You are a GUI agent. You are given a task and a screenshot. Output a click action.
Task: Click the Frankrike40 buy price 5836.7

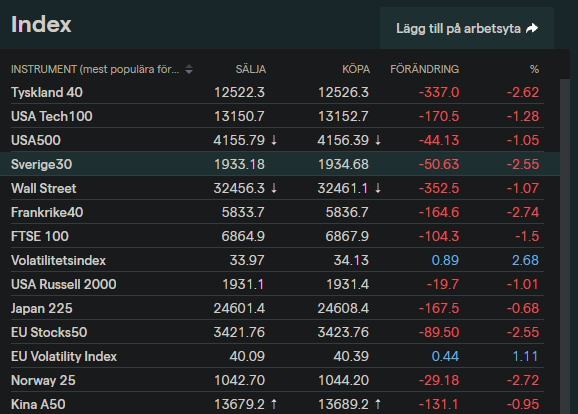(347, 212)
